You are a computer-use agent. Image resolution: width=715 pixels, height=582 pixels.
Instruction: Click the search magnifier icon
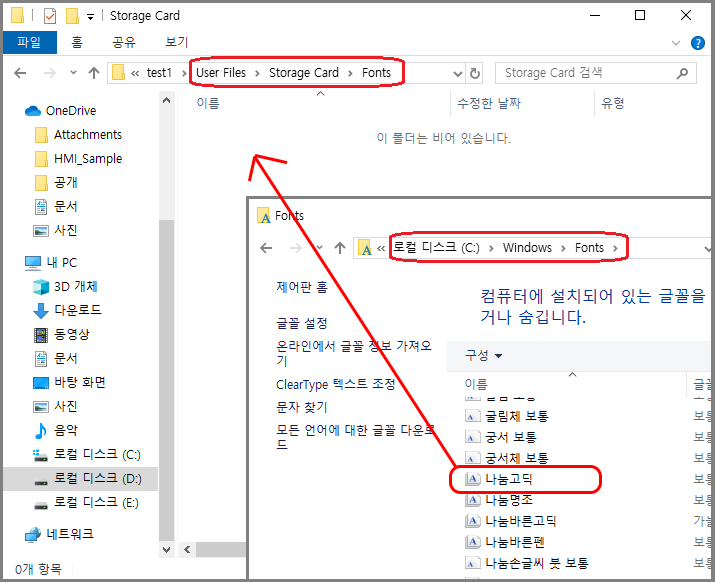click(682, 73)
